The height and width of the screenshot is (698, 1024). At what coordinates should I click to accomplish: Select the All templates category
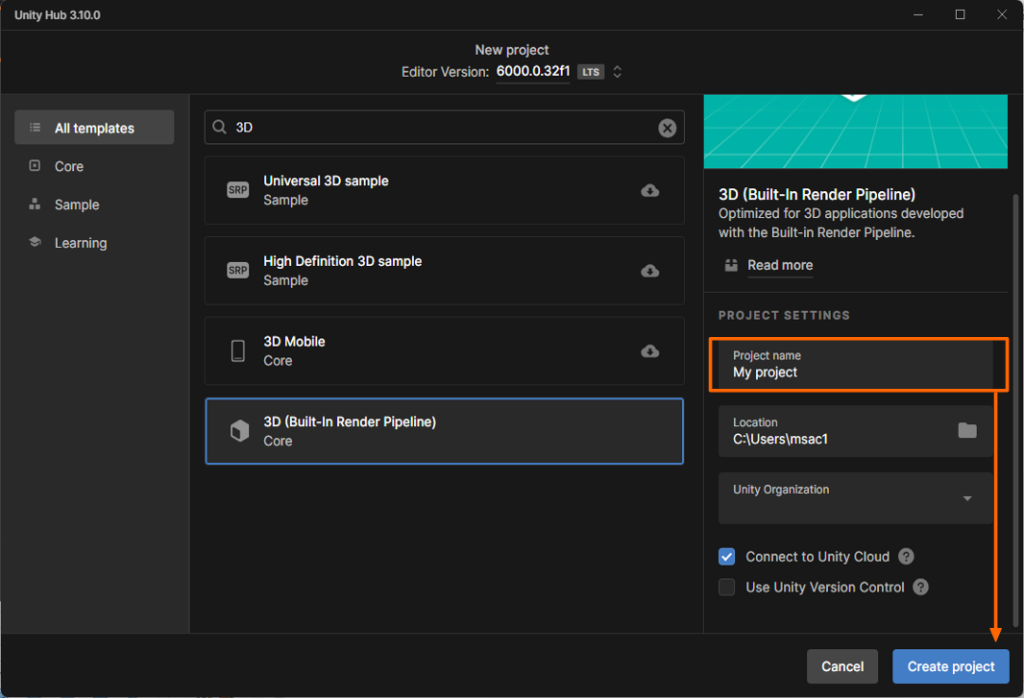tap(94, 128)
